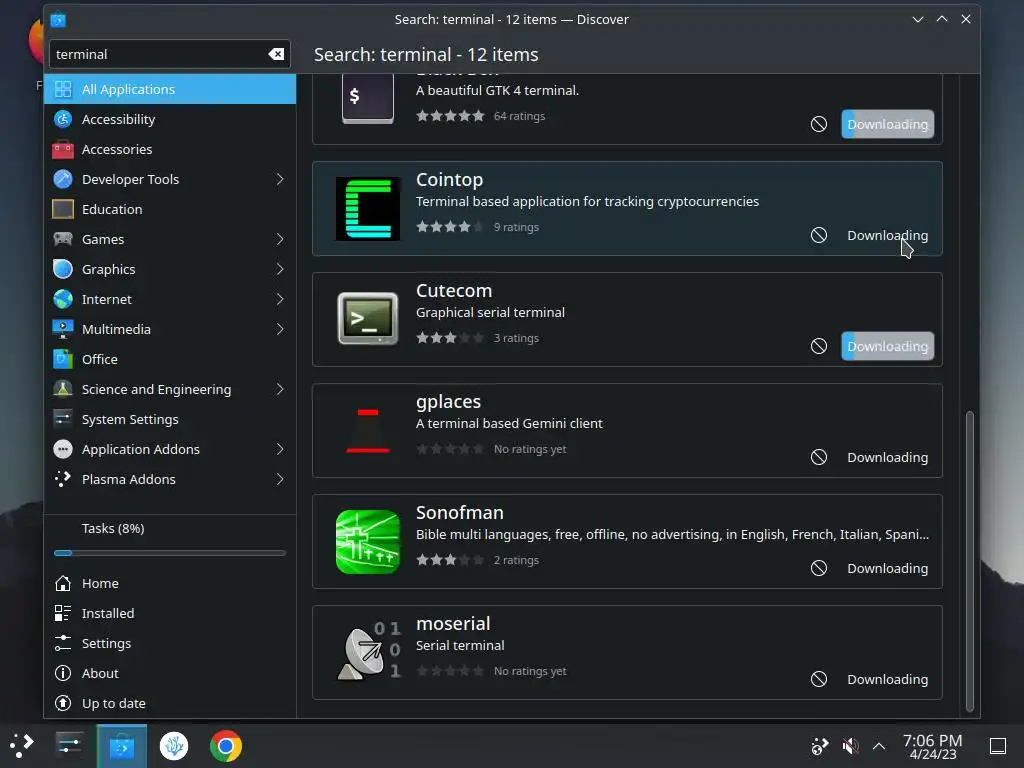The height and width of the screenshot is (768, 1024).
Task: Expand the Multimedia category
Action: (x=280, y=329)
